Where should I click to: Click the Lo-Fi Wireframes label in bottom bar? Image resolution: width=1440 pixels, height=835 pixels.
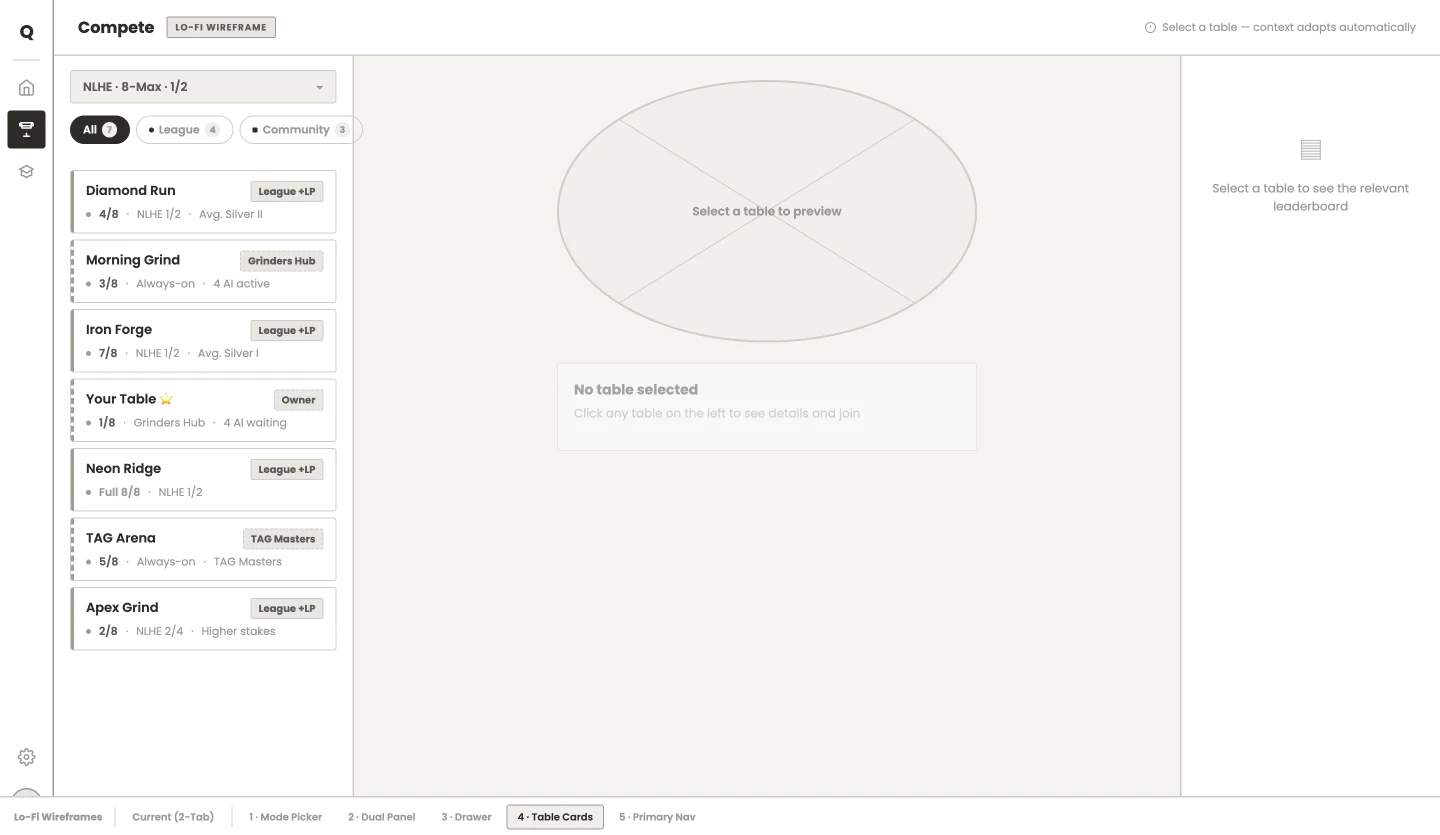[58, 817]
